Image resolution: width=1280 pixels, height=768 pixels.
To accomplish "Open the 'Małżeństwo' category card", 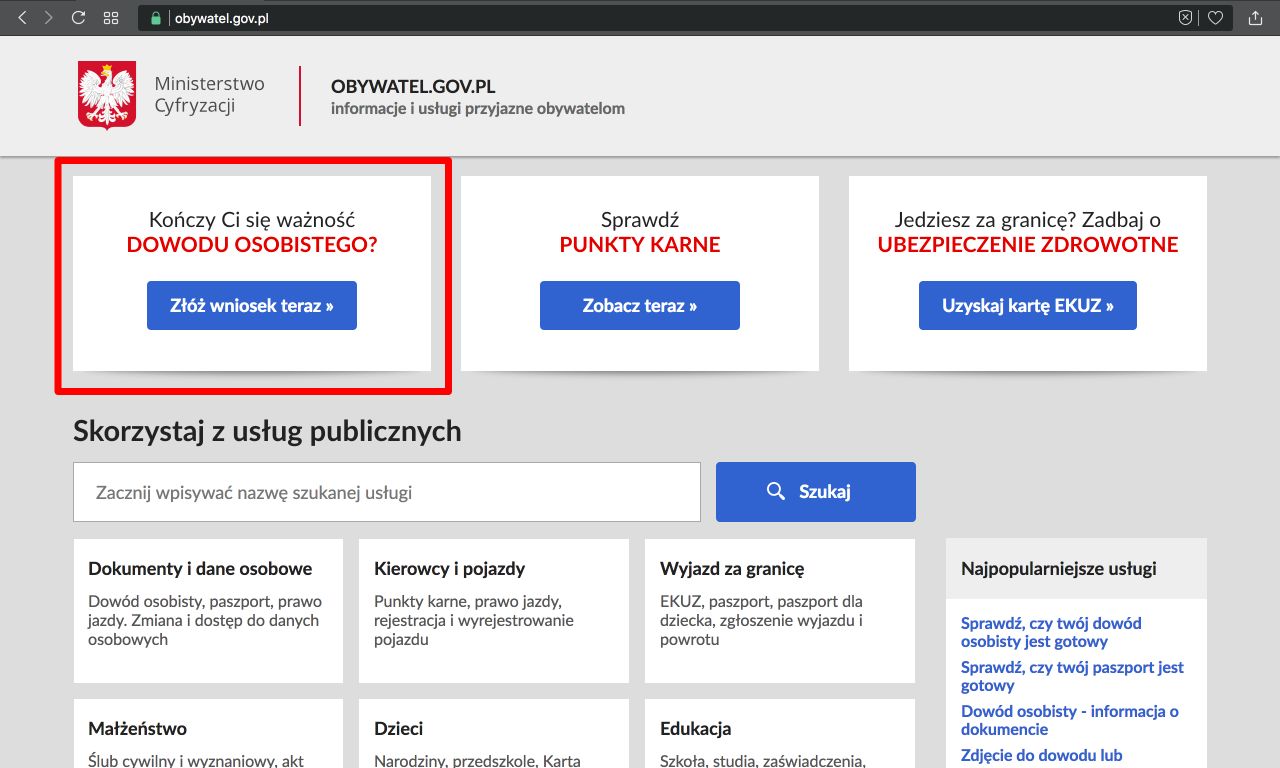I will click(x=208, y=733).
